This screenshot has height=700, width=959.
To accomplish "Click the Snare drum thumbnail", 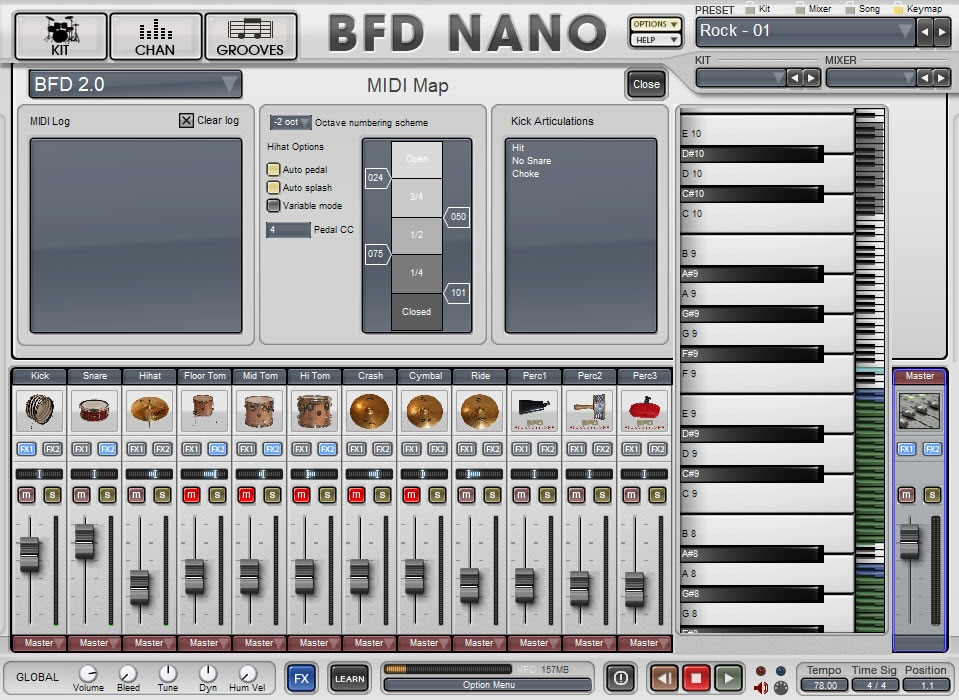I will click(94, 410).
